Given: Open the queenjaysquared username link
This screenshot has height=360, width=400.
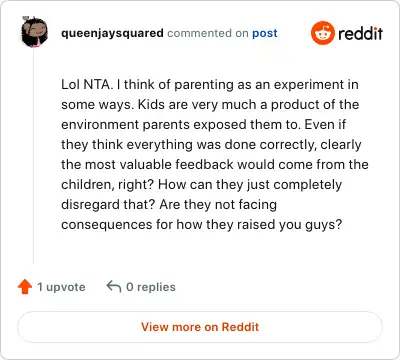Looking at the screenshot, I should tap(112, 33).
